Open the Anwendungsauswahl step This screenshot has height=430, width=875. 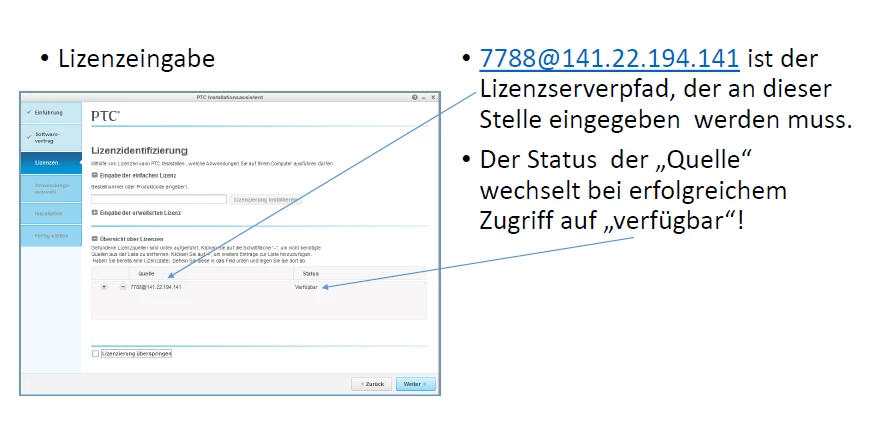(x=51, y=188)
